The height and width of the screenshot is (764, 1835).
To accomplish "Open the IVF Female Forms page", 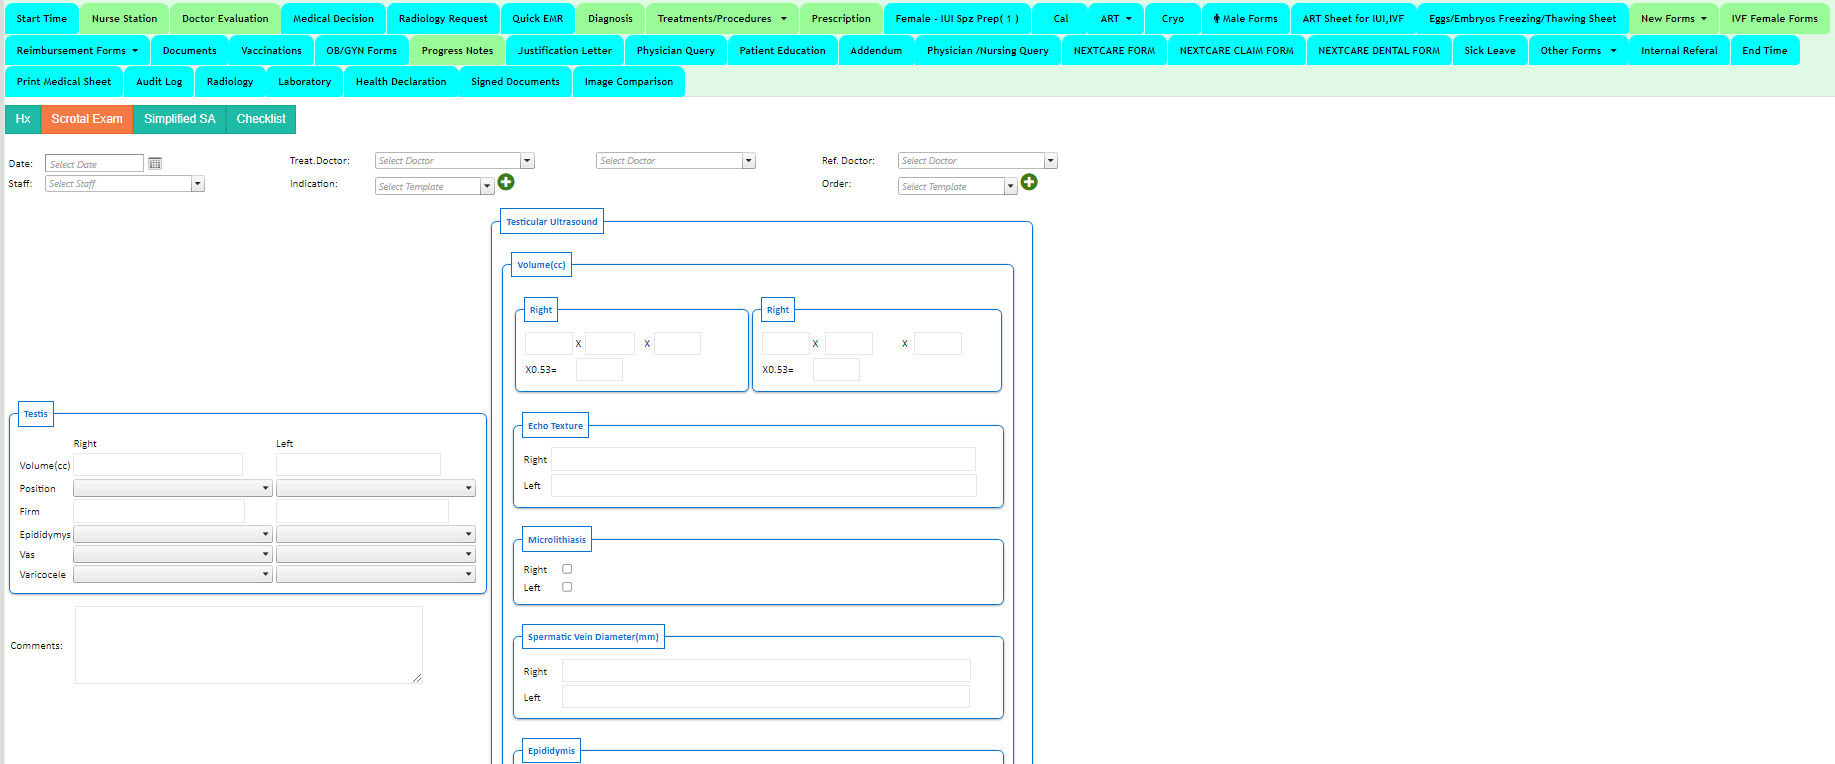I will (1774, 19).
